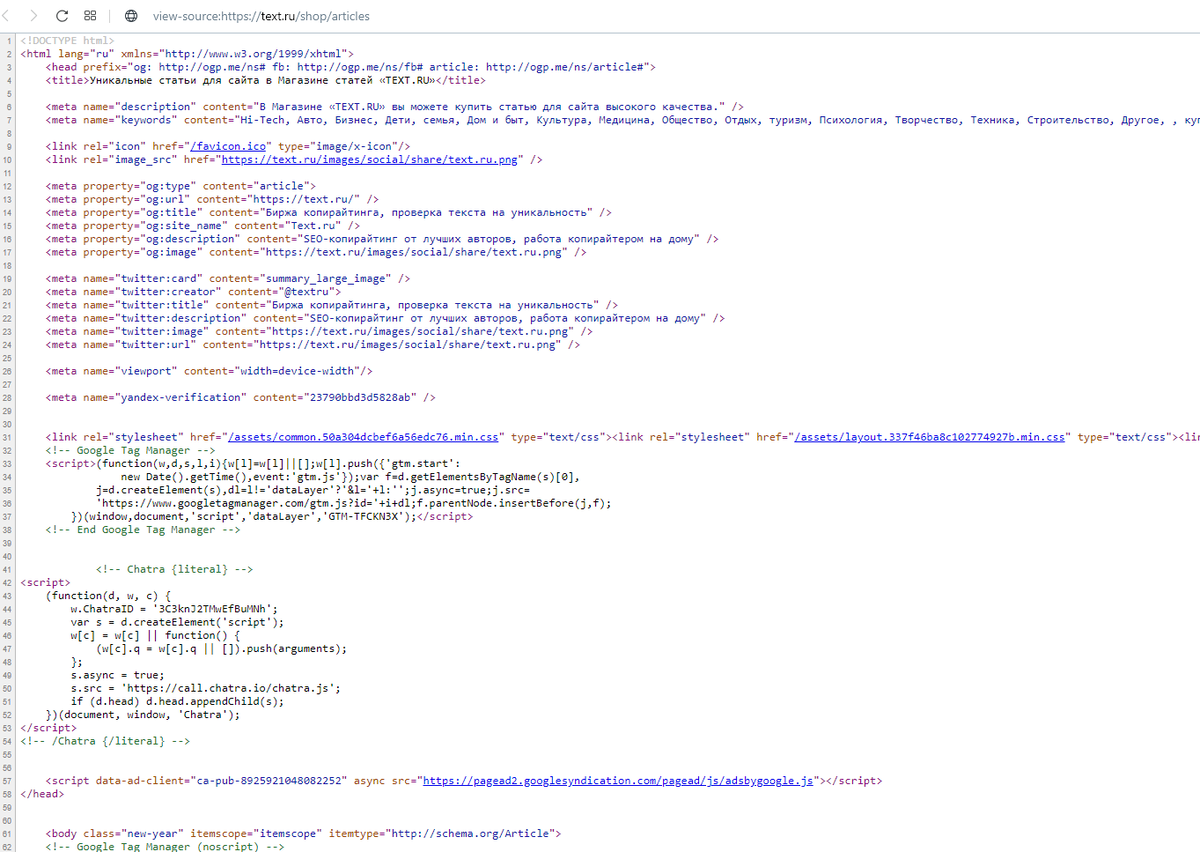Open the common.50a304dcbef6a56edc76.min.css link

pos(364,437)
